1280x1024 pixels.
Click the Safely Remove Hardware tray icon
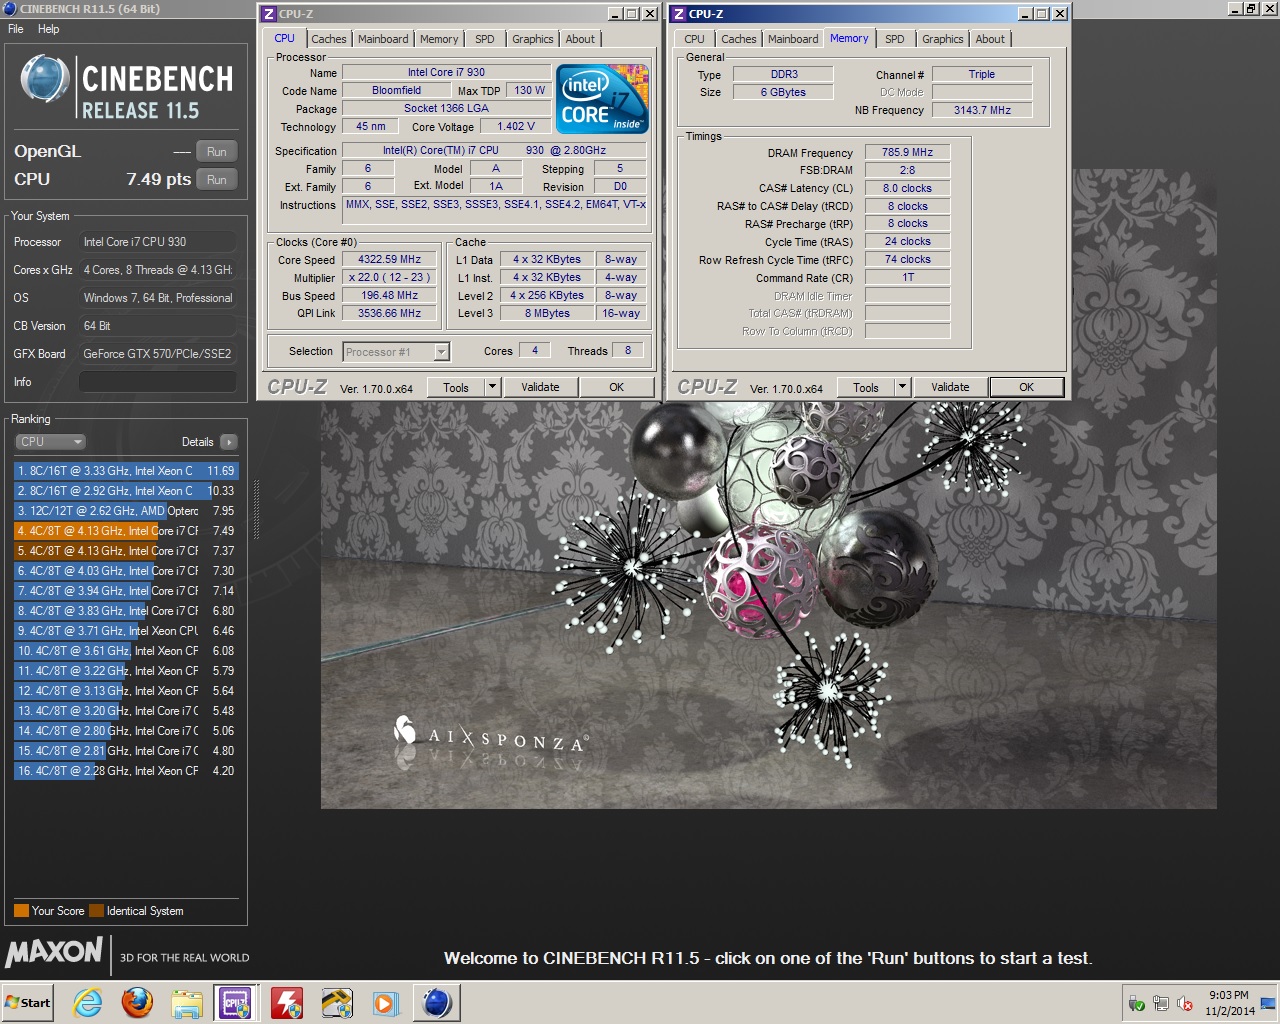[1137, 1003]
